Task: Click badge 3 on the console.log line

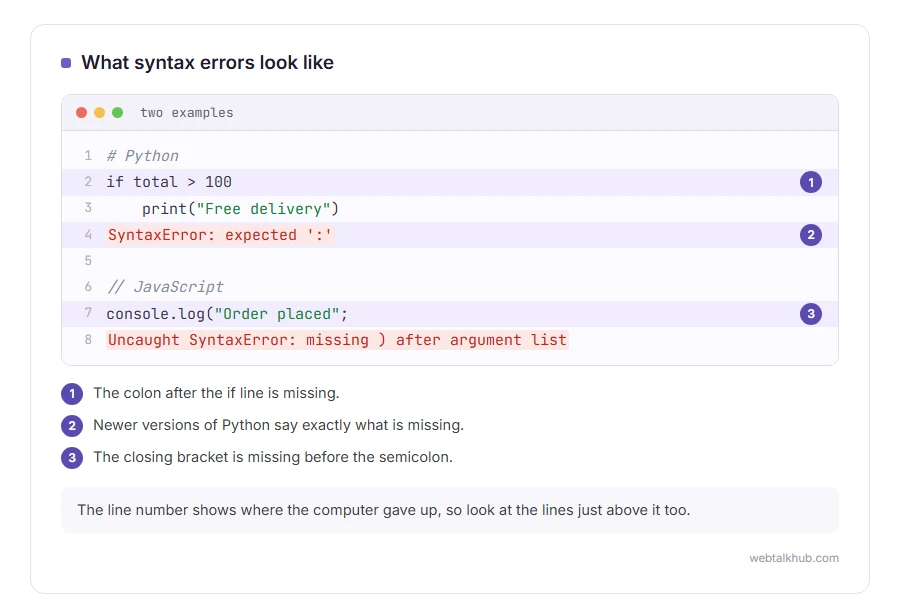Action: tap(810, 314)
